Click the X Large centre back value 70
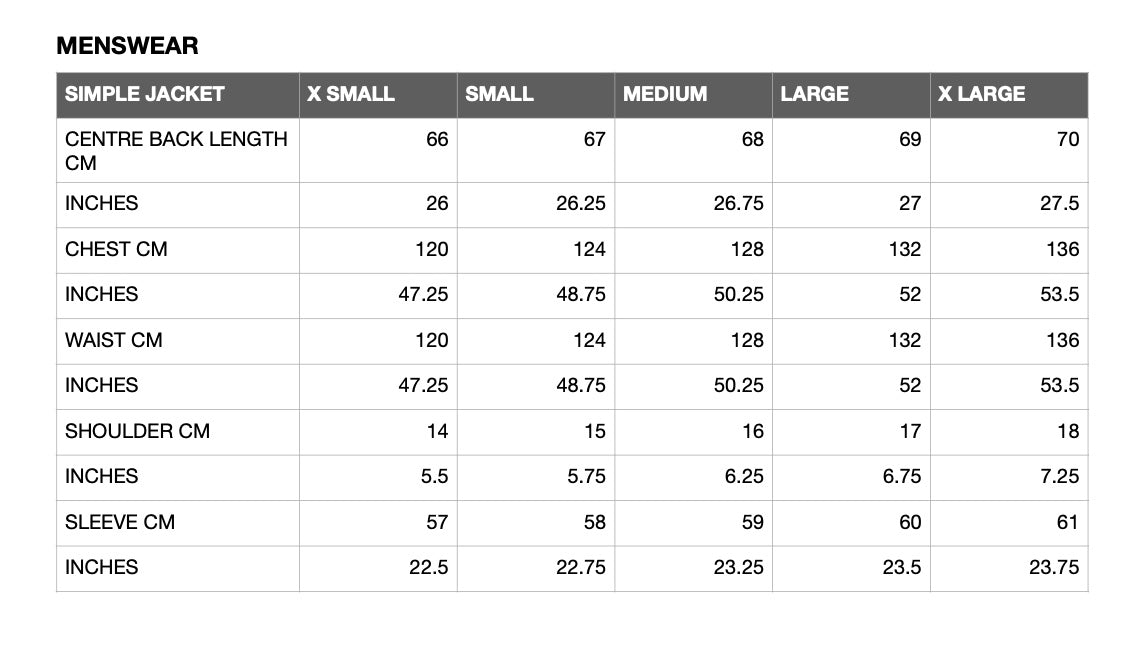The width and height of the screenshot is (1136, 661). pyautogui.click(x=1068, y=139)
